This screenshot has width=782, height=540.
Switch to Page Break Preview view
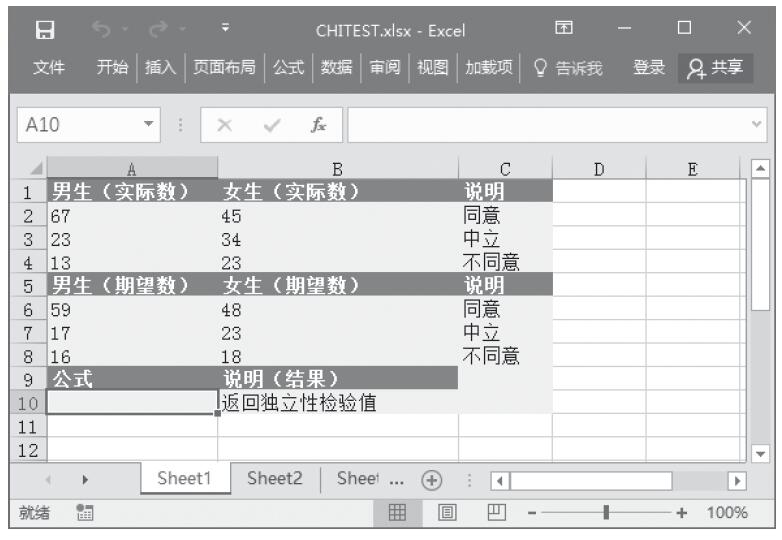point(492,513)
